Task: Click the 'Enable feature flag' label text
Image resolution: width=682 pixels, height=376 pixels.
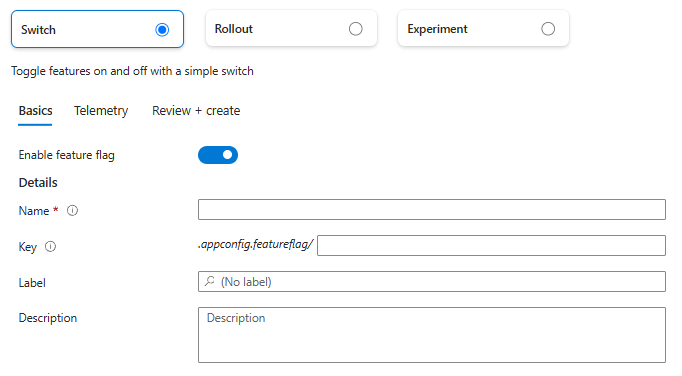Action: tap(67, 155)
